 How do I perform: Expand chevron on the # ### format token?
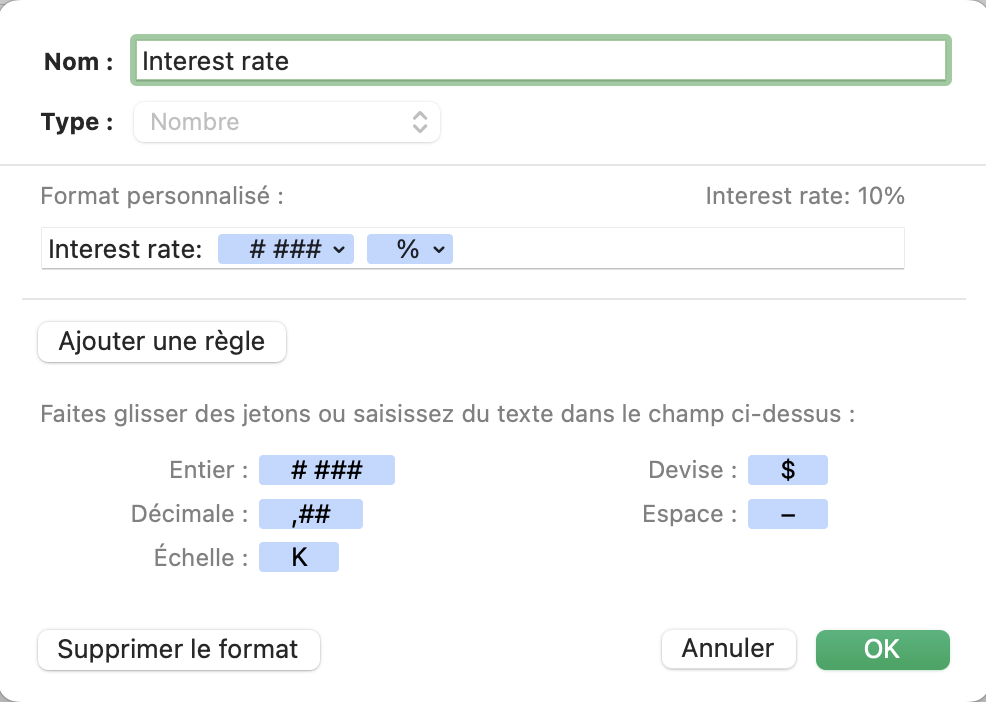[341, 250]
